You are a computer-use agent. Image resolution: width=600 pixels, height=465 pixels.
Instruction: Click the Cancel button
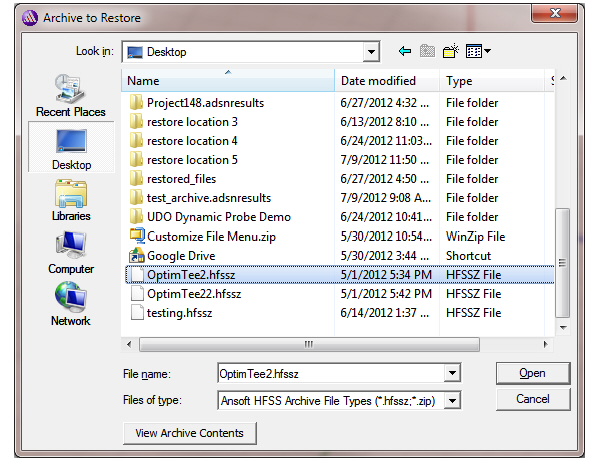(533, 399)
